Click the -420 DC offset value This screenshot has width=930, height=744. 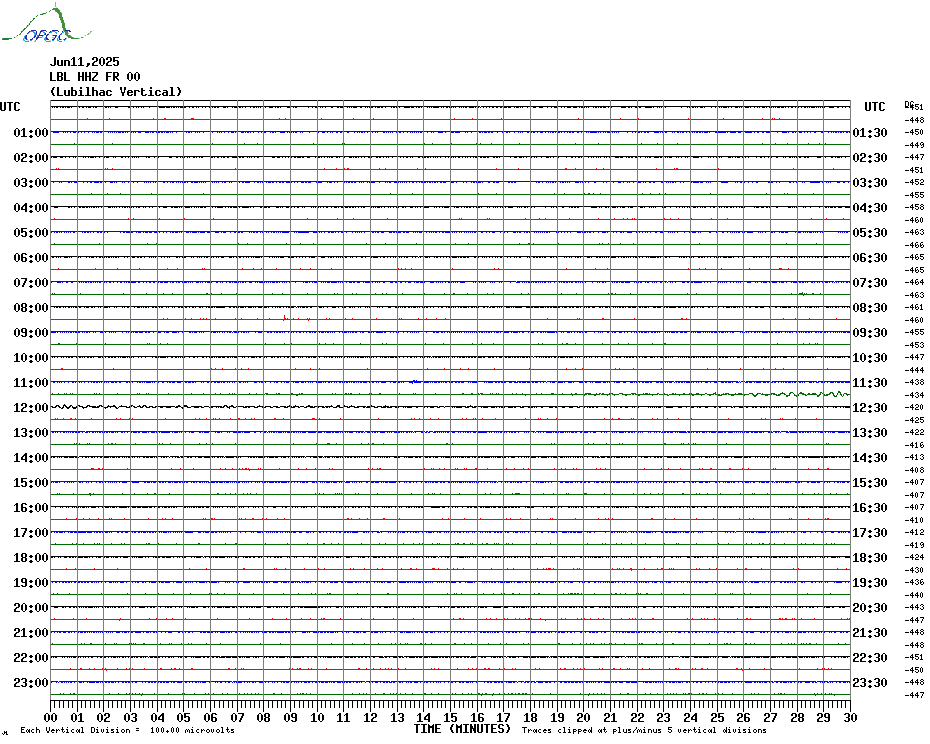(x=914, y=408)
